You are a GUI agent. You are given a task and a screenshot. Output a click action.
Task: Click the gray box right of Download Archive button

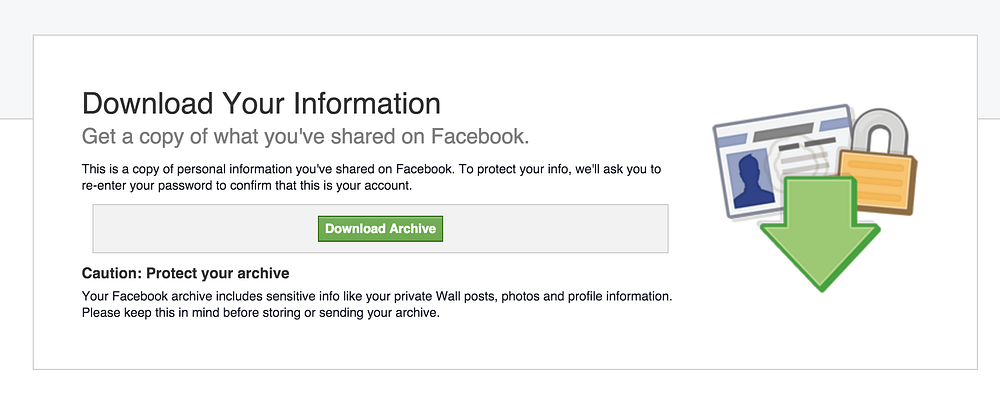coord(555,228)
